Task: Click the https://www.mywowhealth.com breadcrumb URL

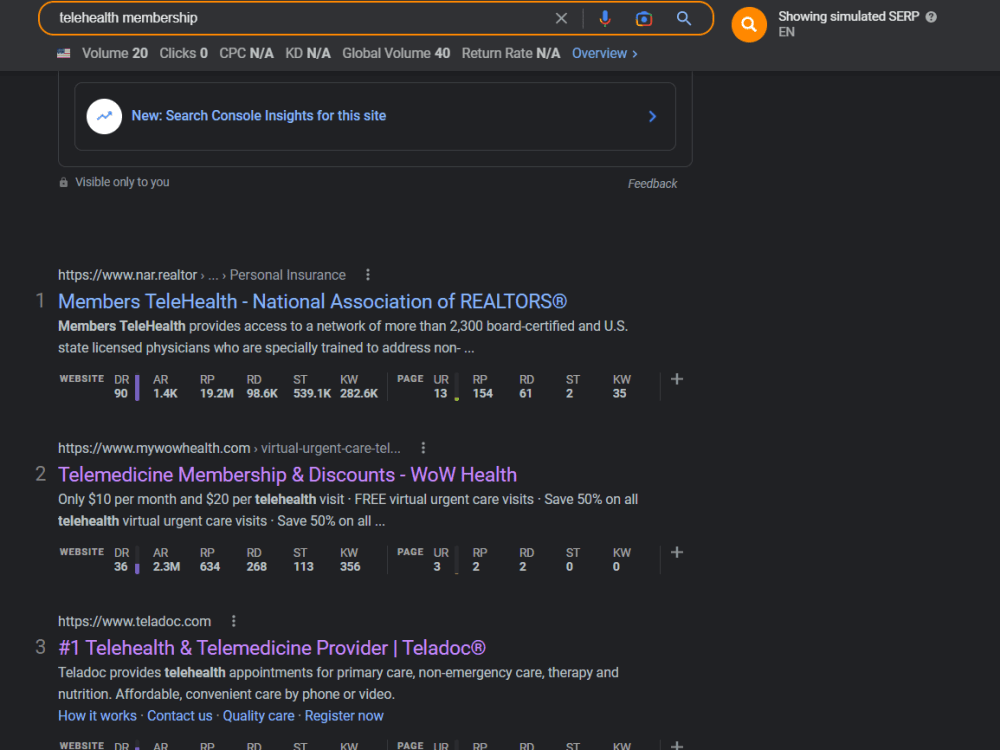Action: 154,448
